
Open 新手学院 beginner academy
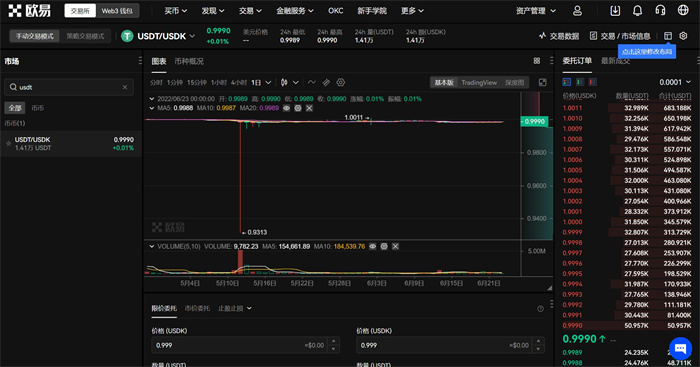click(x=372, y=11)
